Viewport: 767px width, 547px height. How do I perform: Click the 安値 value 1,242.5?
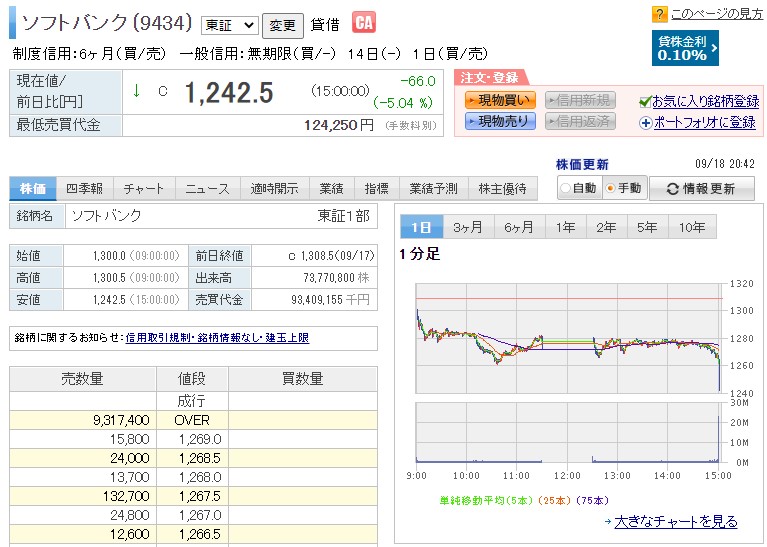click(109, 299)
